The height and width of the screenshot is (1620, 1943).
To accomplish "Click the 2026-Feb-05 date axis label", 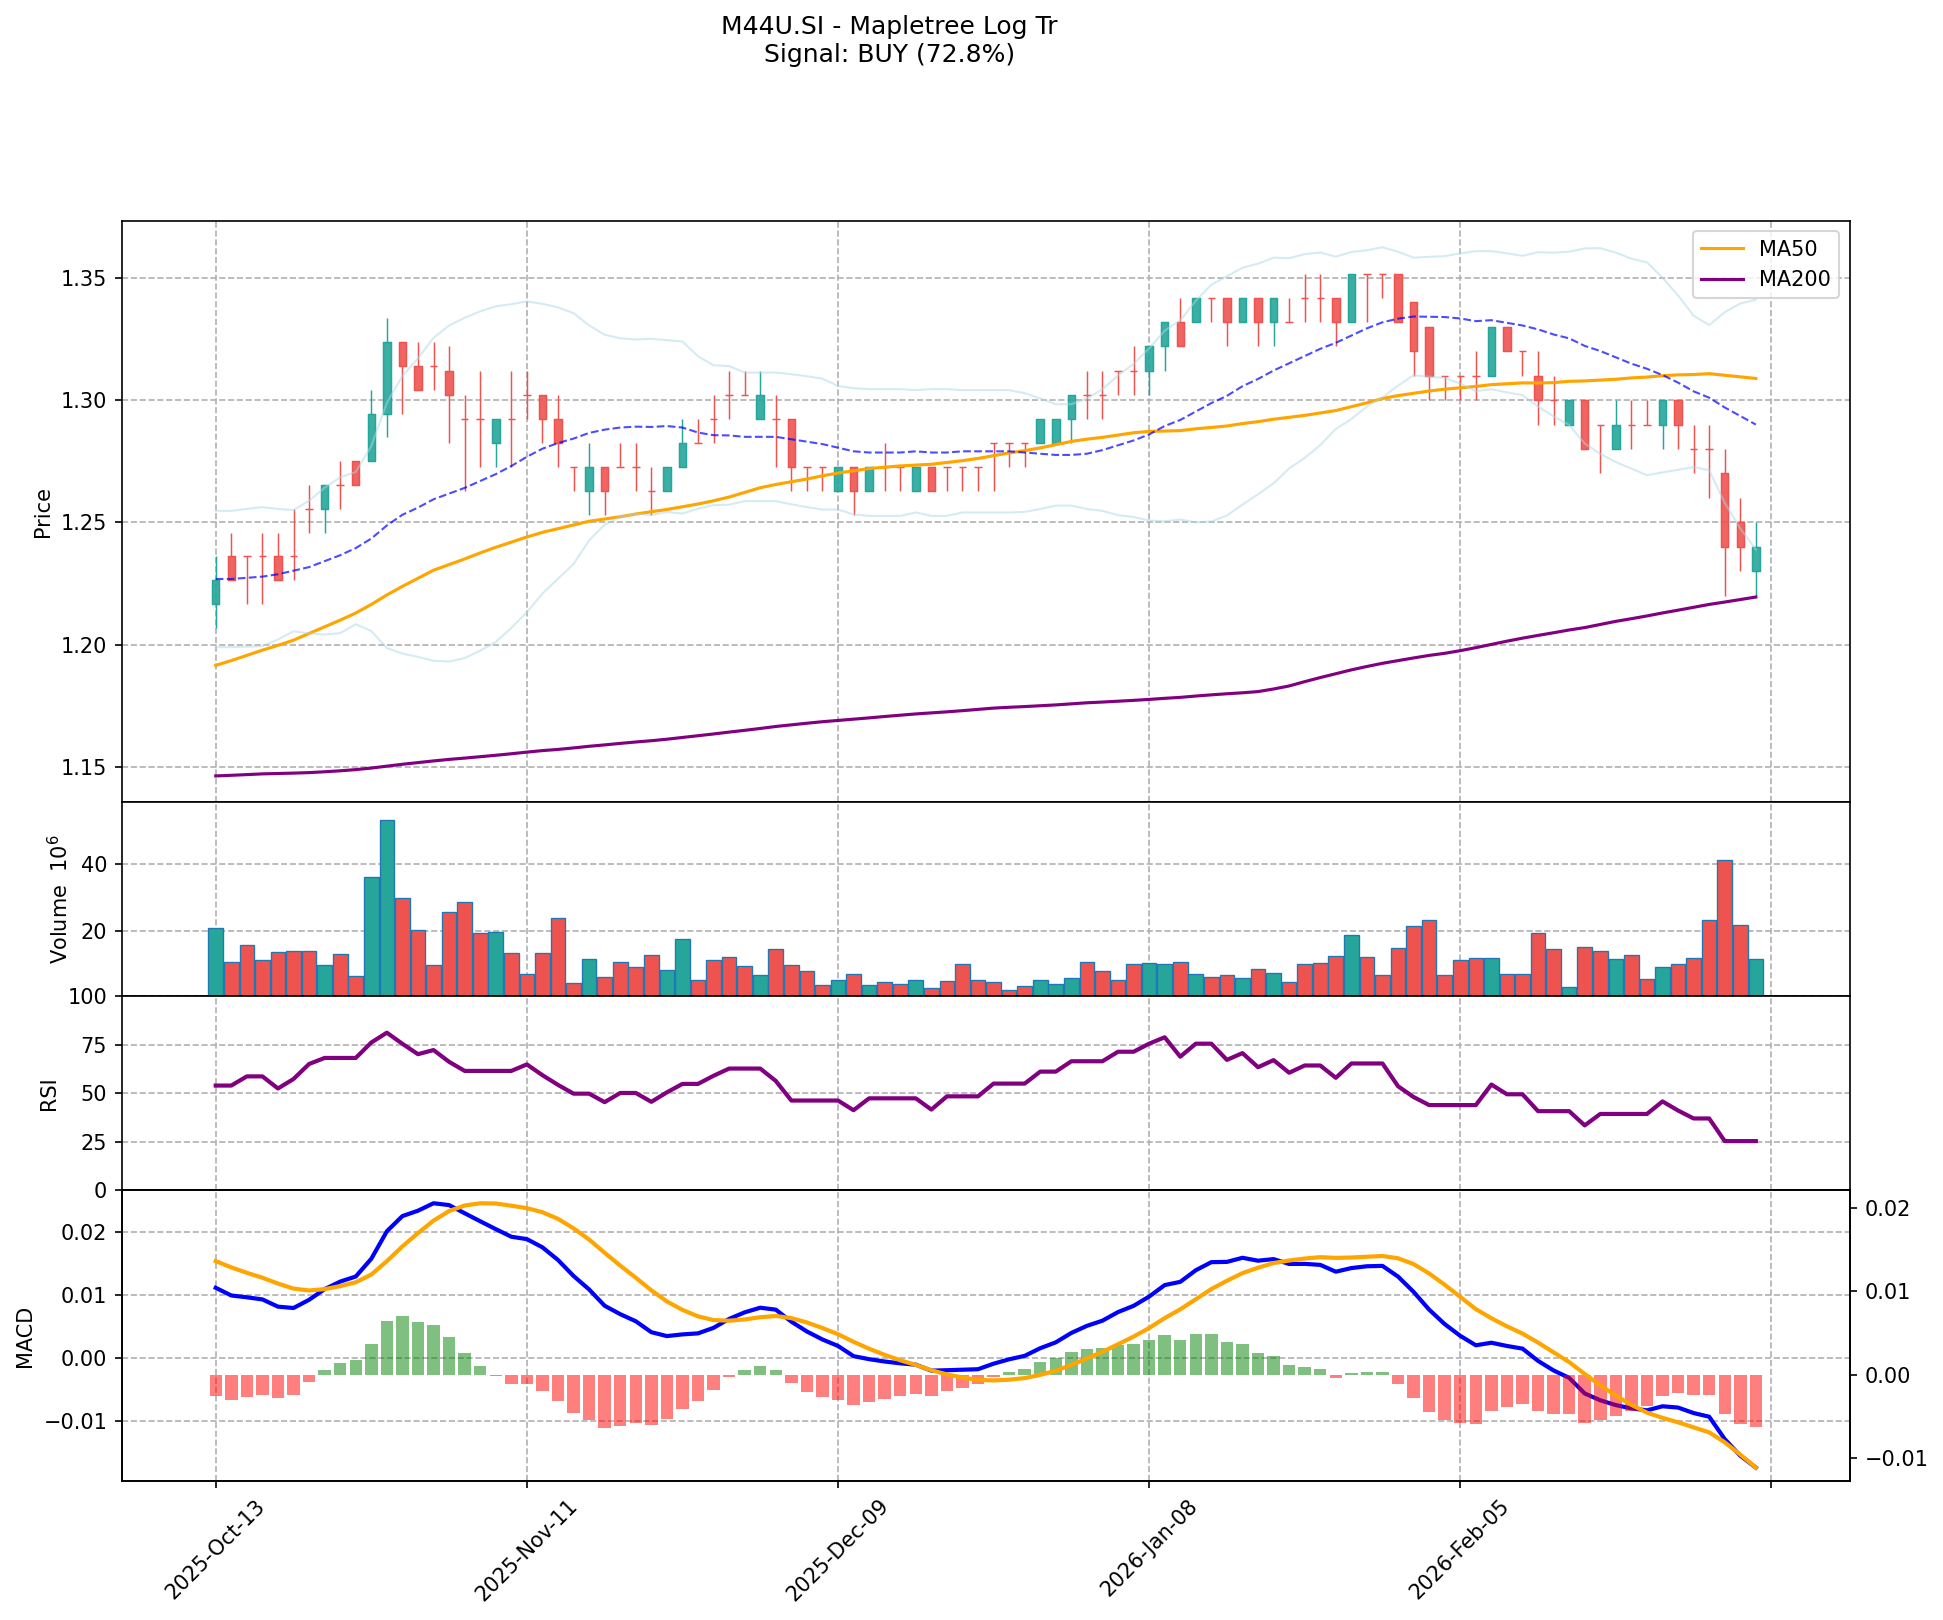I will point(1458,1551).
